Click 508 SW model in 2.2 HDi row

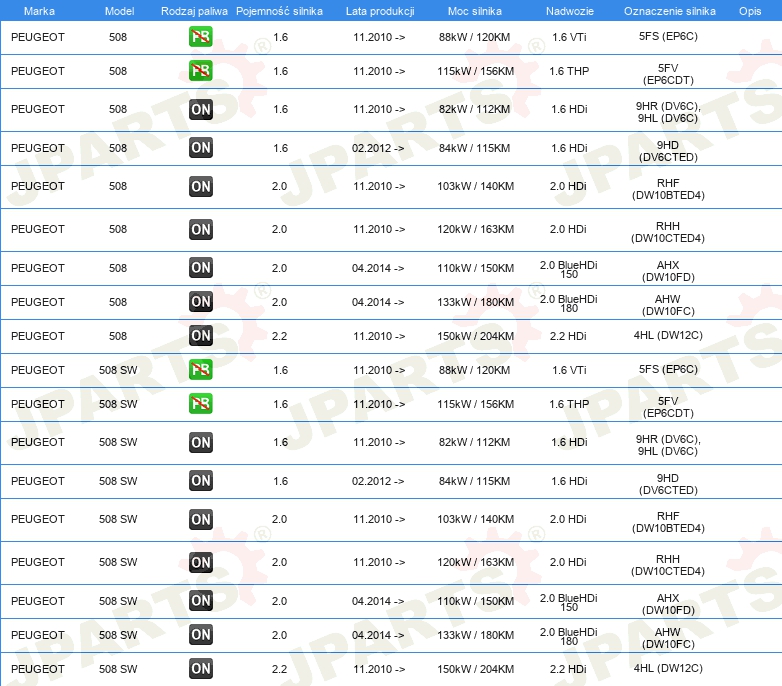point(118,669)
